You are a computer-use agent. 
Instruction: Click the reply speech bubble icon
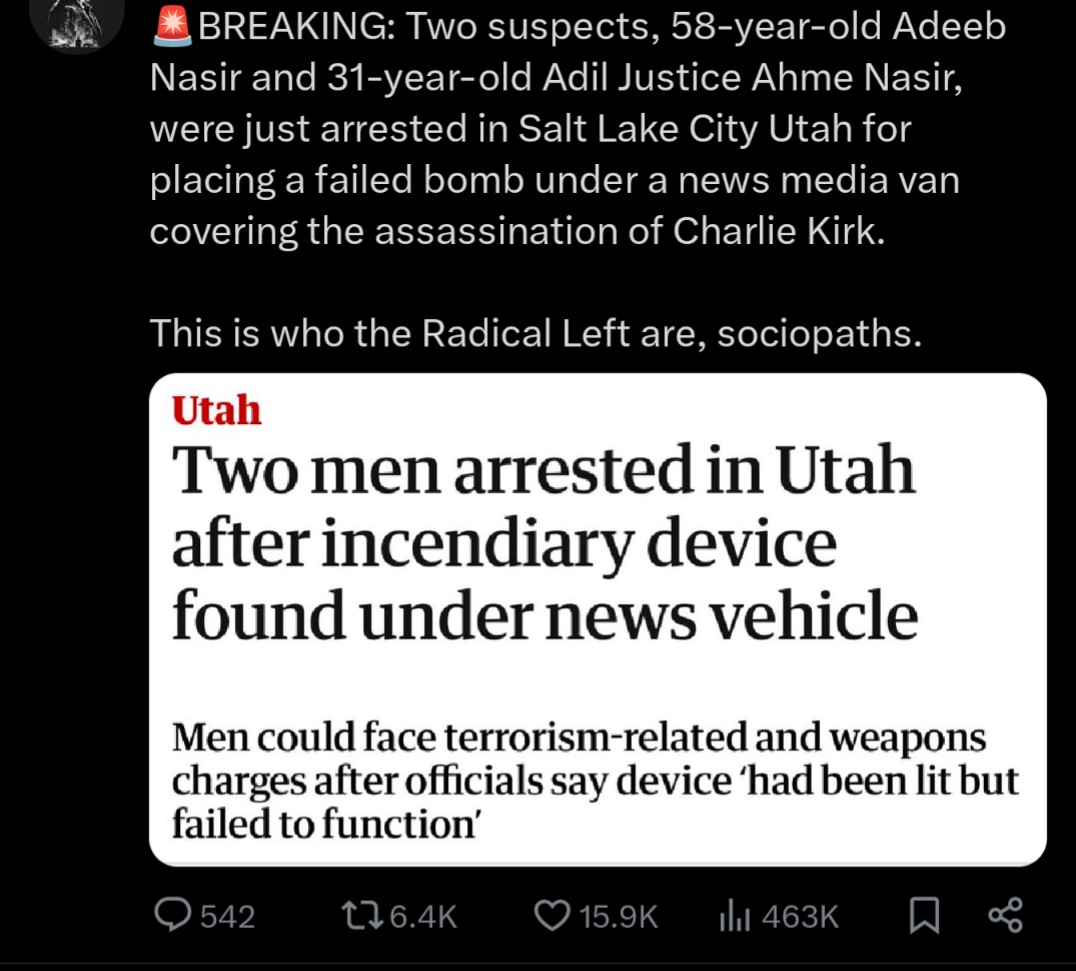click(x=172, y=915)
